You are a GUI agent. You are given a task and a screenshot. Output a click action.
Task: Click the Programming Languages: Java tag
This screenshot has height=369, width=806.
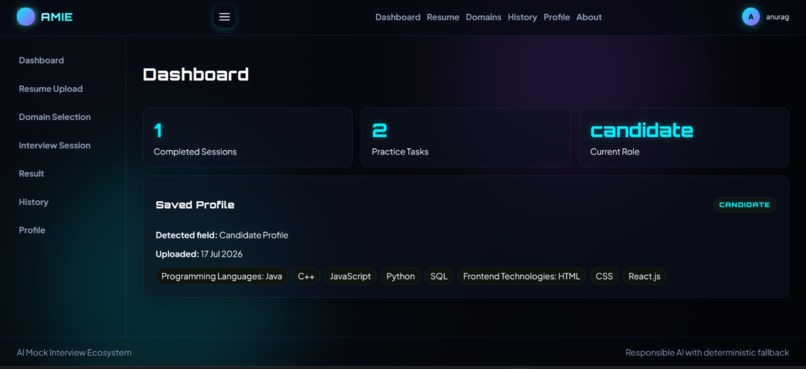tap(222, 276)
